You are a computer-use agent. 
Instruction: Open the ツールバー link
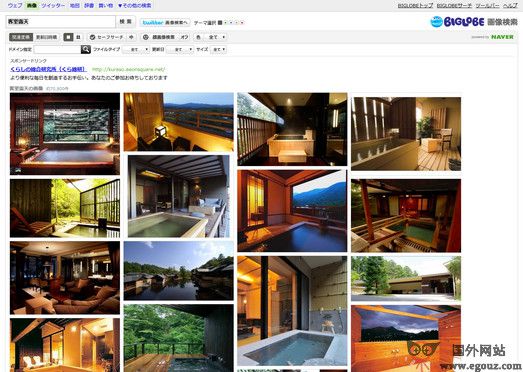pos(487,5)
